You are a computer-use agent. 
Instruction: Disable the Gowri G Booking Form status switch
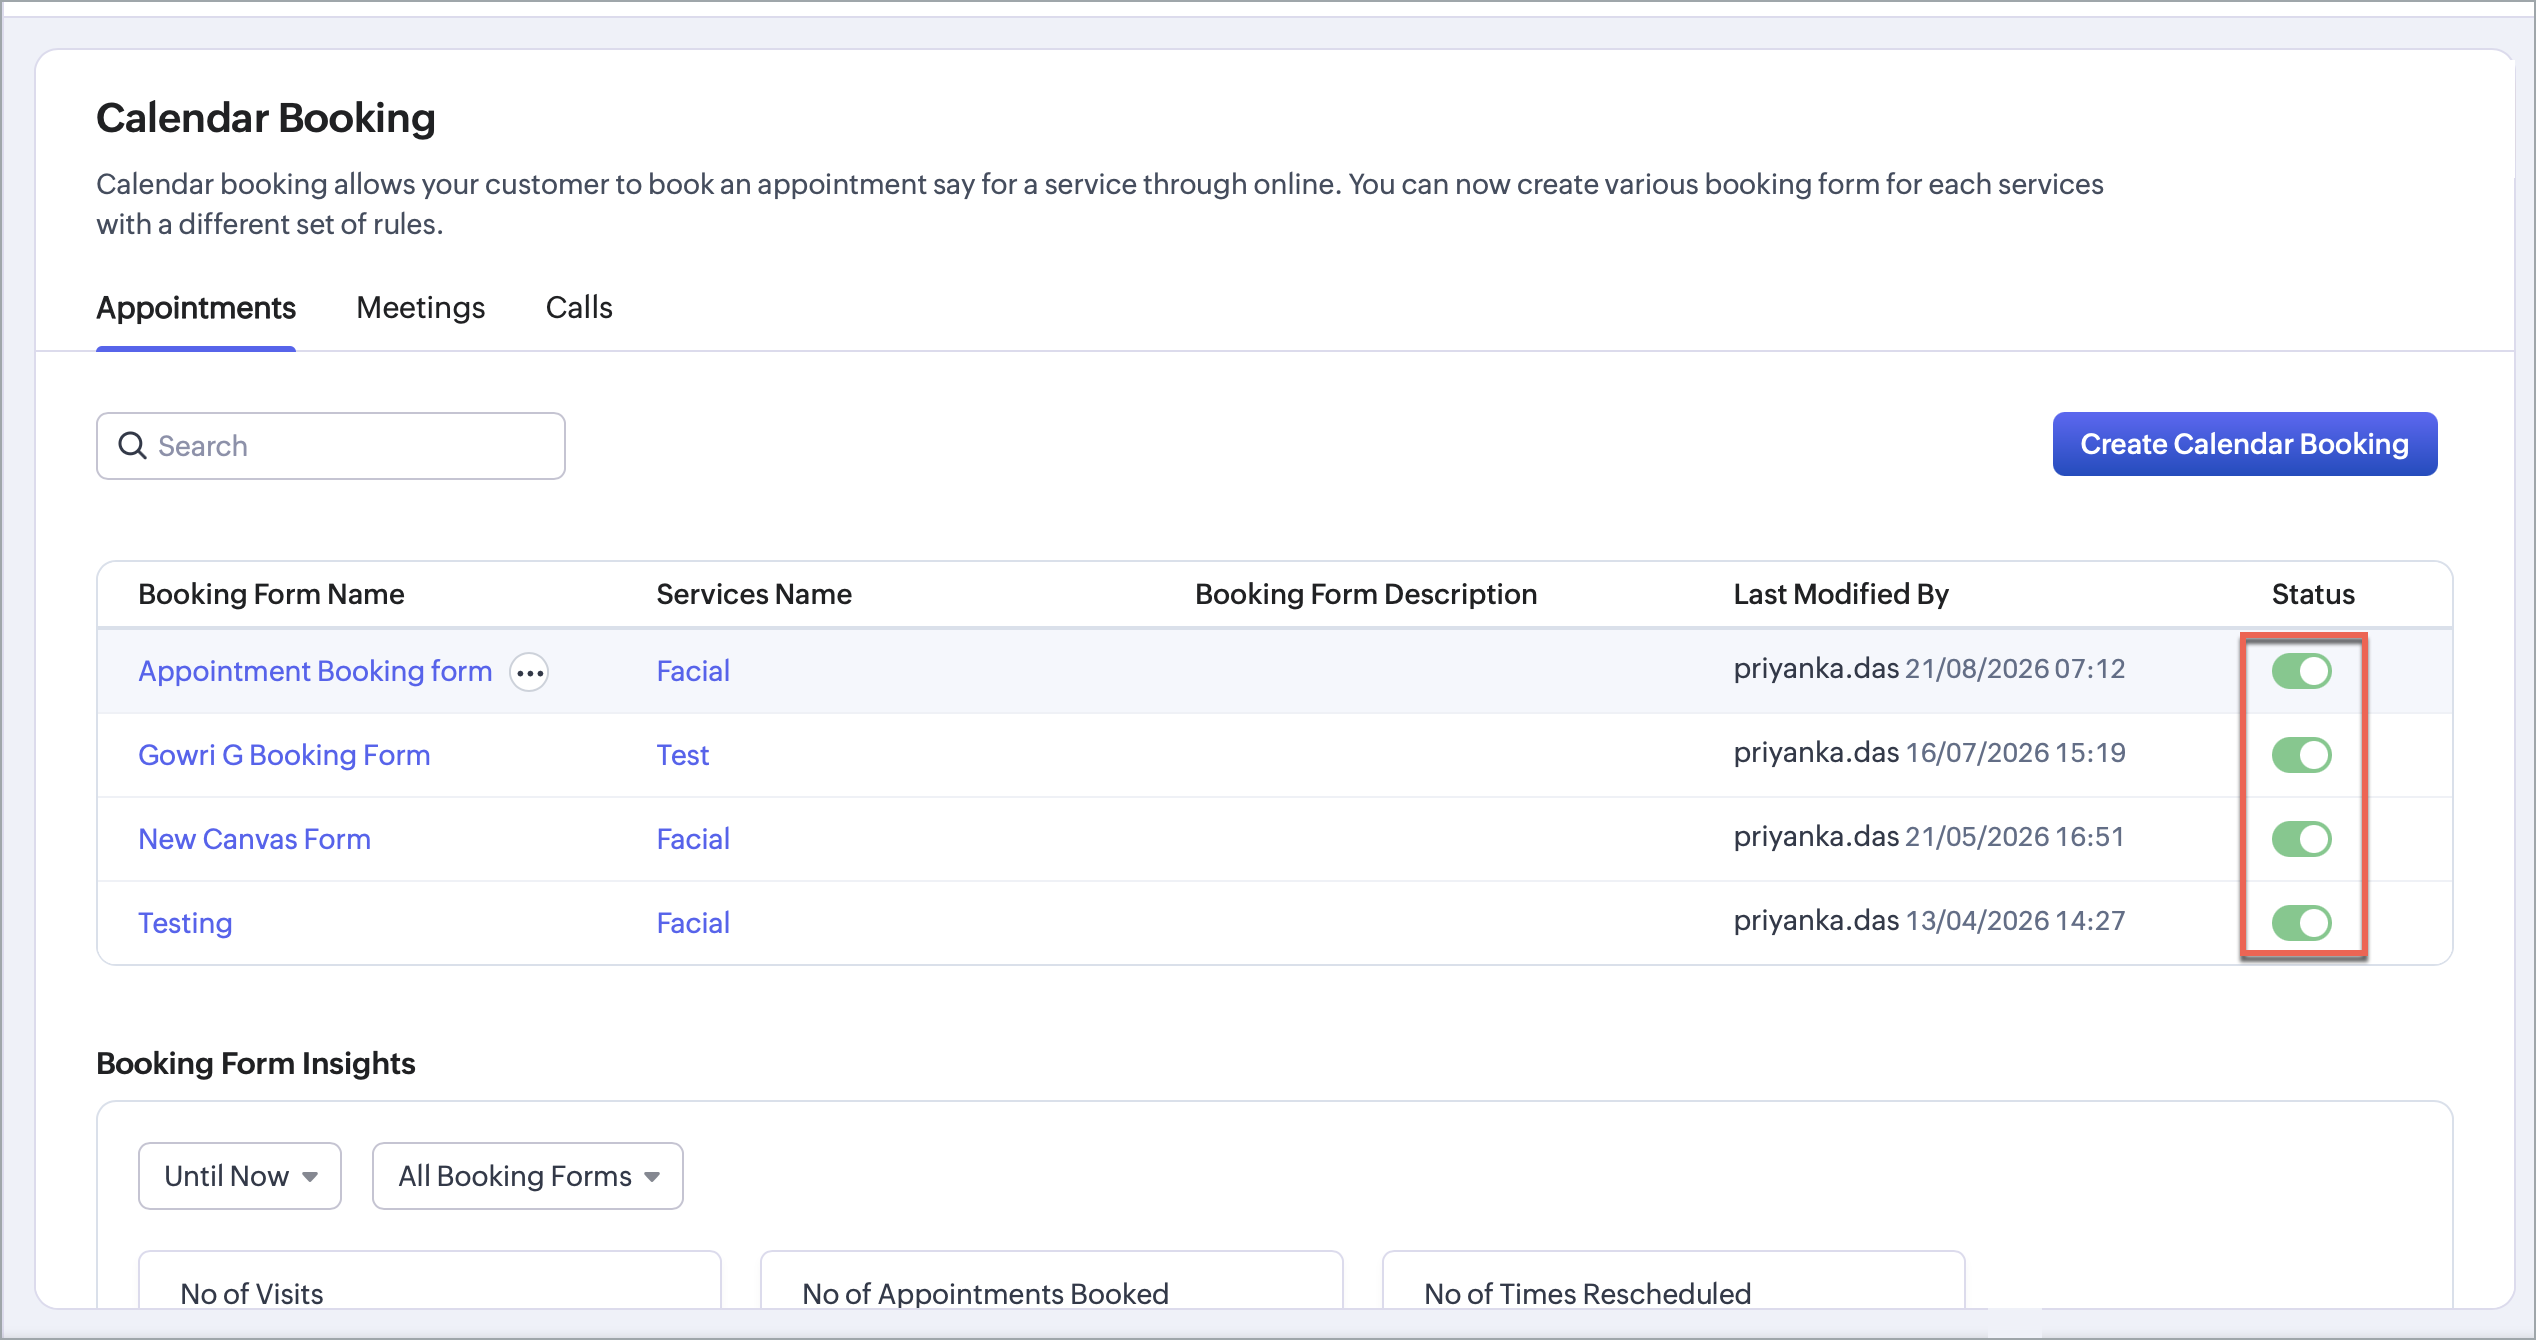tap(2301, 755)
